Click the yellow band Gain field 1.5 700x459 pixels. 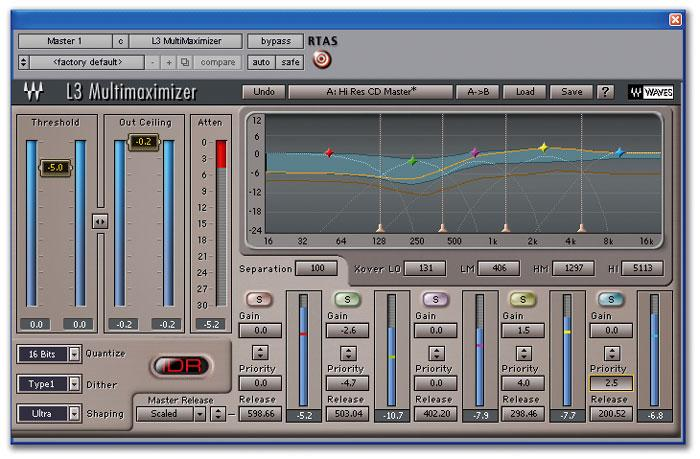click(523, 331)
